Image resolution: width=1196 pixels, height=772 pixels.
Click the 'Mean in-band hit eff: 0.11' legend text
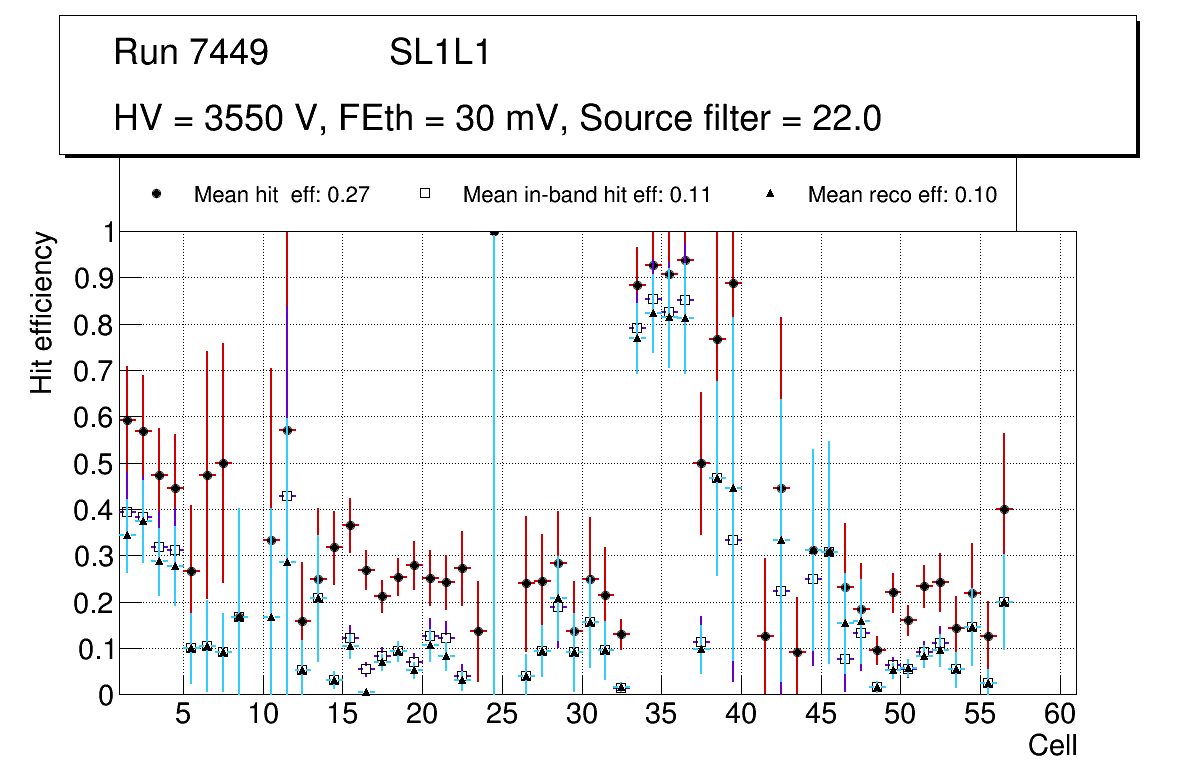586,195
